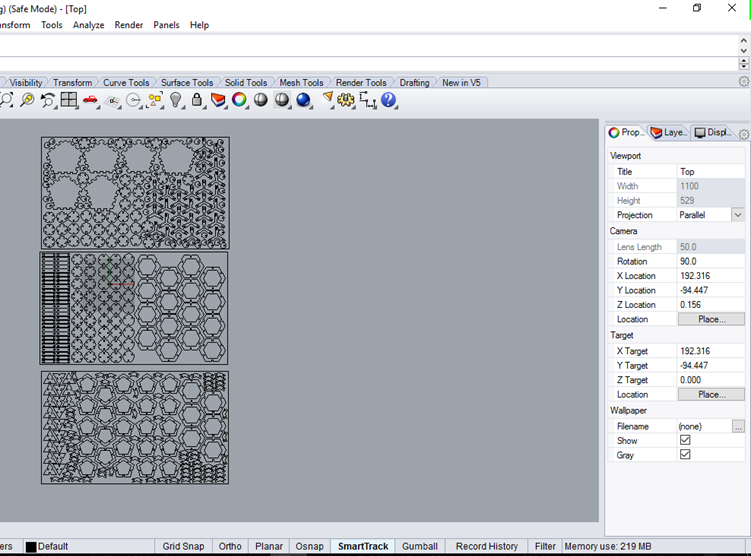Click the red car icon in toolbar
Viewport: 751px width, 556px height.
tap(91, 100)
